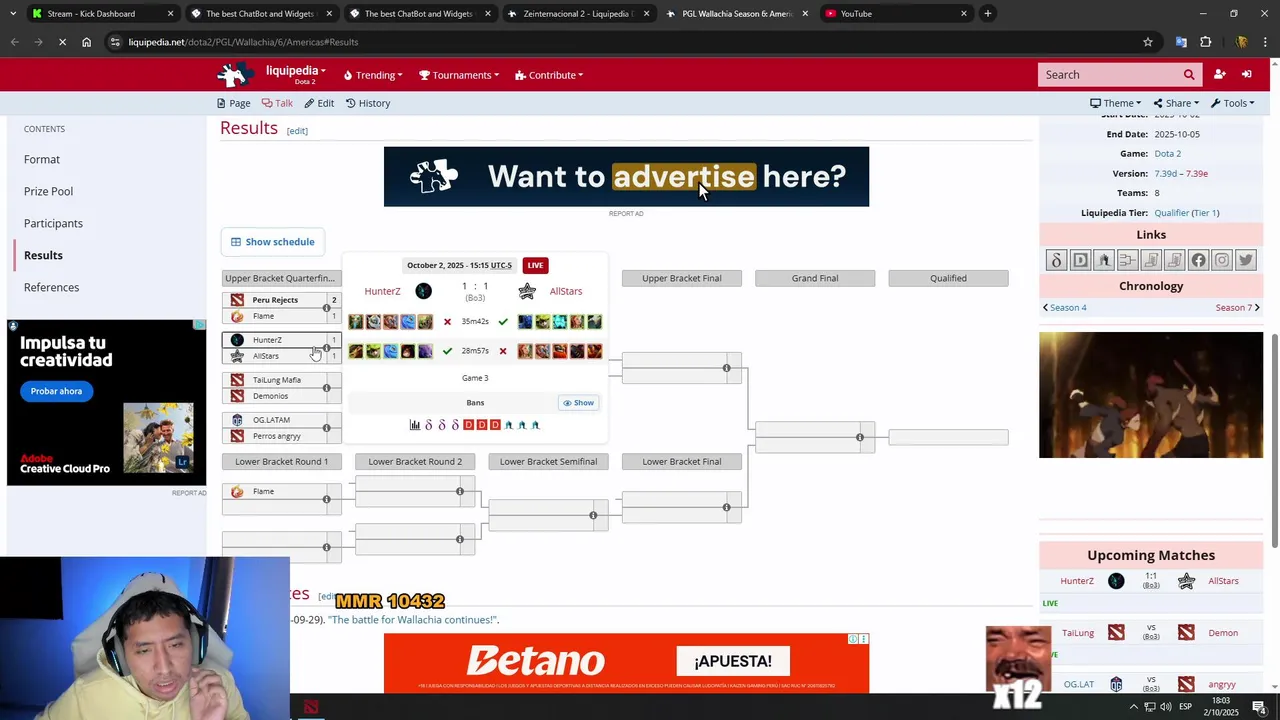Click the log in icon in header
The image size is (1280, 720).
[x=1247, y=75]
